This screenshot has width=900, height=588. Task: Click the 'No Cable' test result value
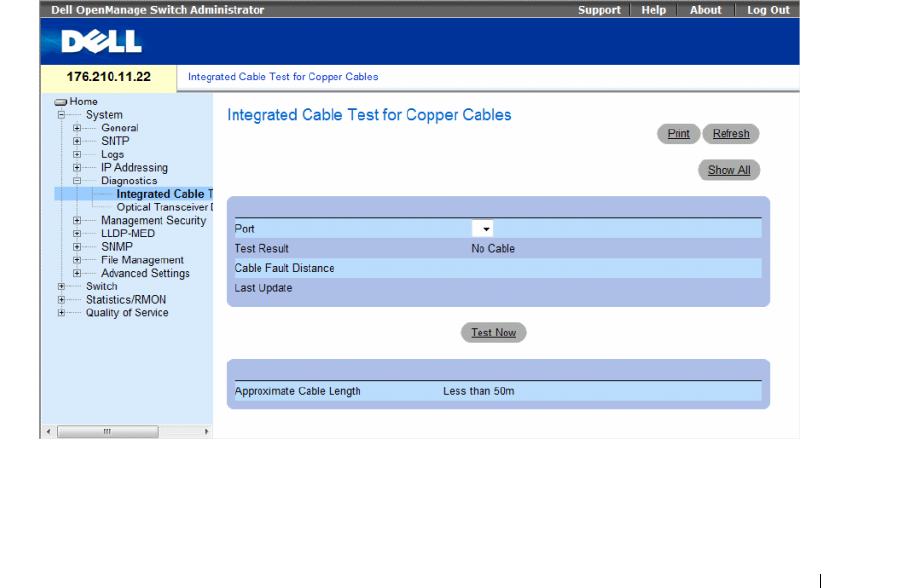pos(493,249)
